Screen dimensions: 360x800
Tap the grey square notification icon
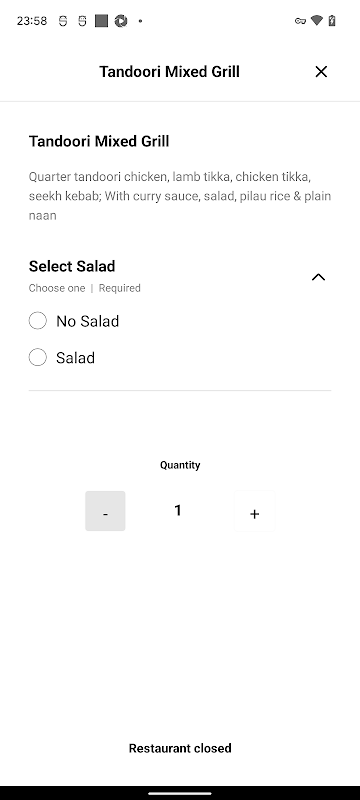(x=101, y=21)
